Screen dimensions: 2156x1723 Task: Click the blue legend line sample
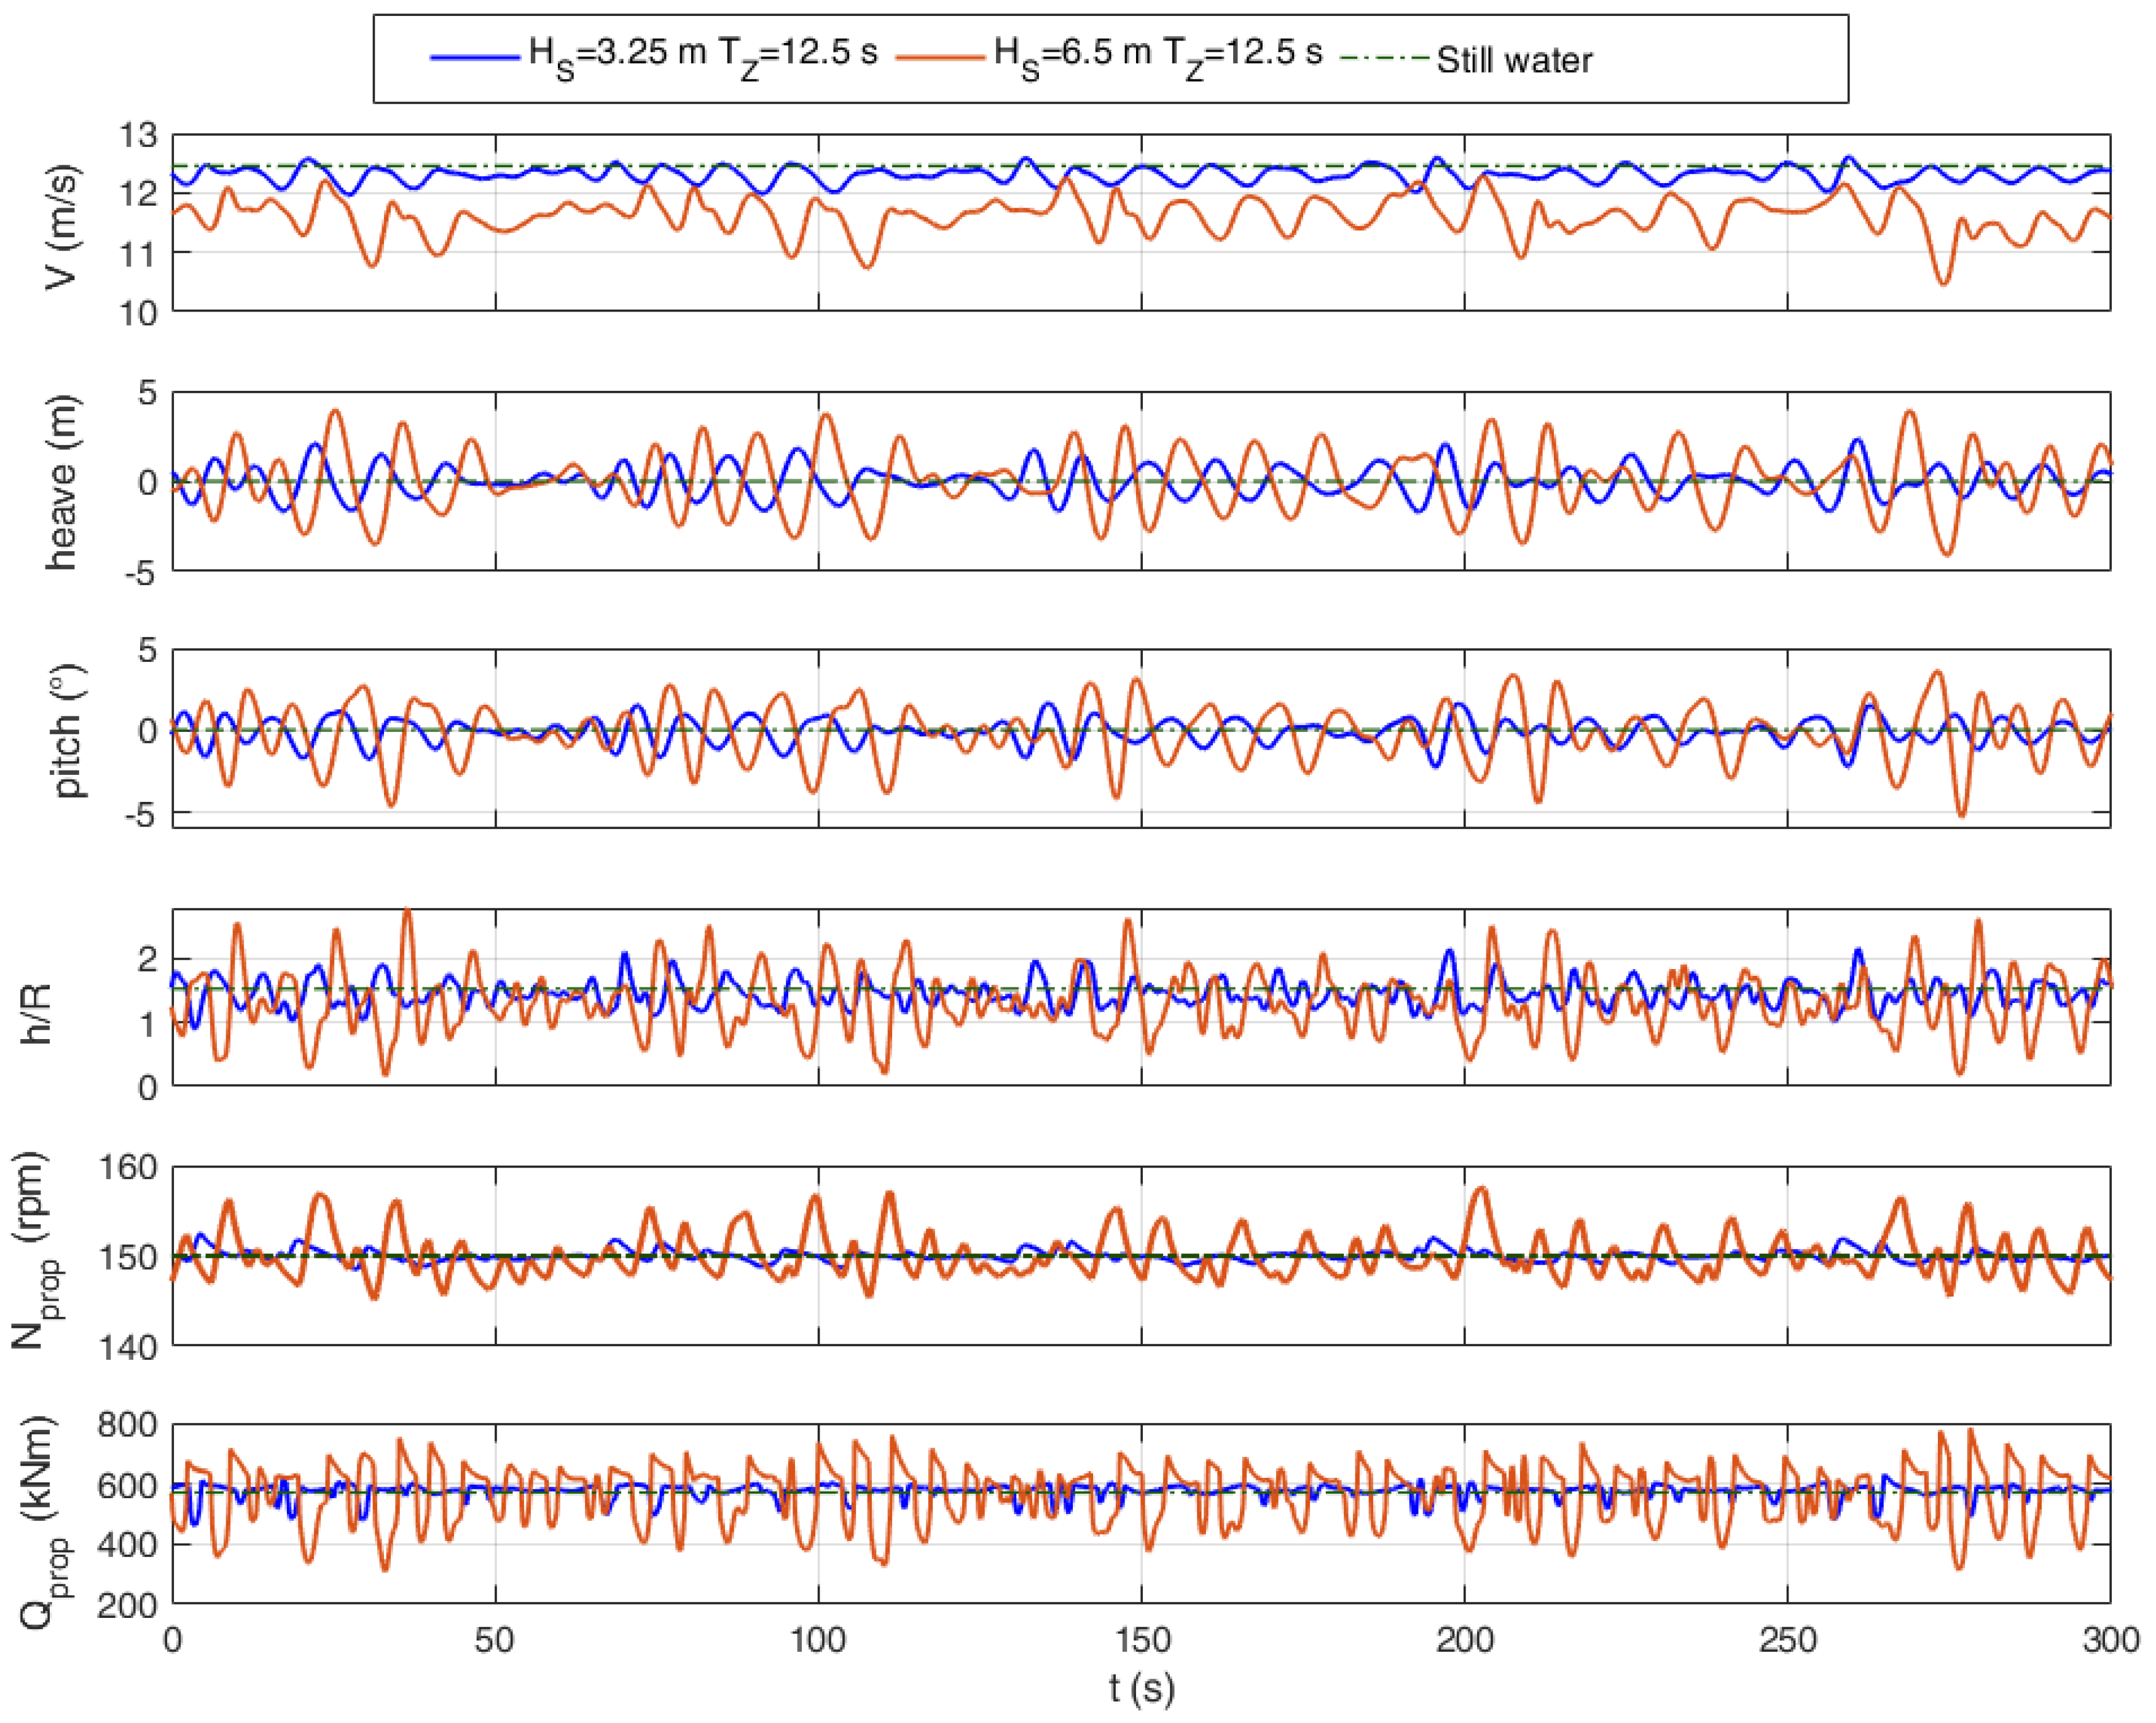[x=475, y=57]
